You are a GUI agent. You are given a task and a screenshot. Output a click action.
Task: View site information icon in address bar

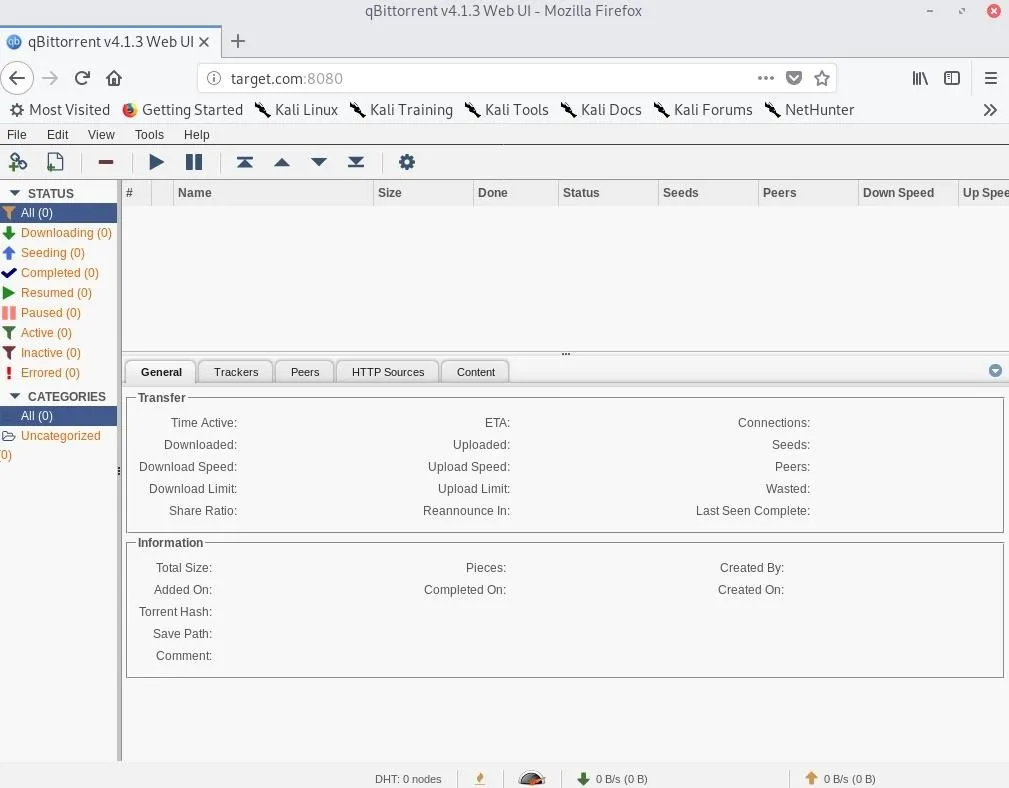click(214, 78)
